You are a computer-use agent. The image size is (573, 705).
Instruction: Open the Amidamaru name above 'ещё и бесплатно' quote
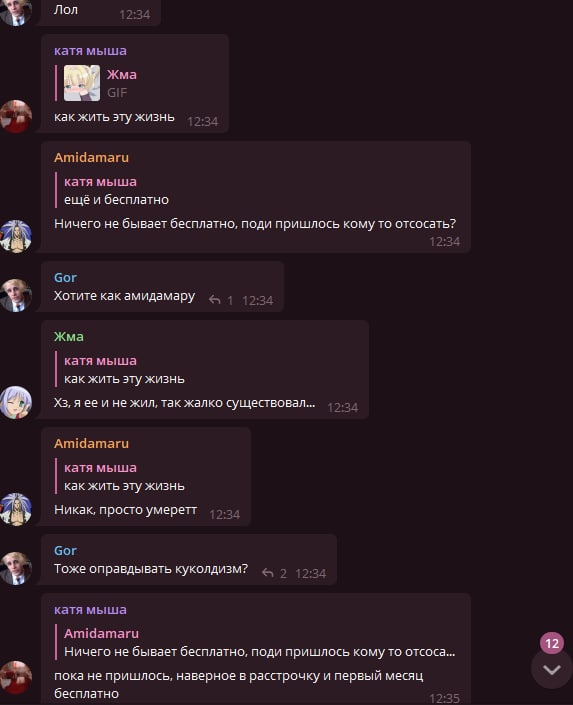(91, 157)
